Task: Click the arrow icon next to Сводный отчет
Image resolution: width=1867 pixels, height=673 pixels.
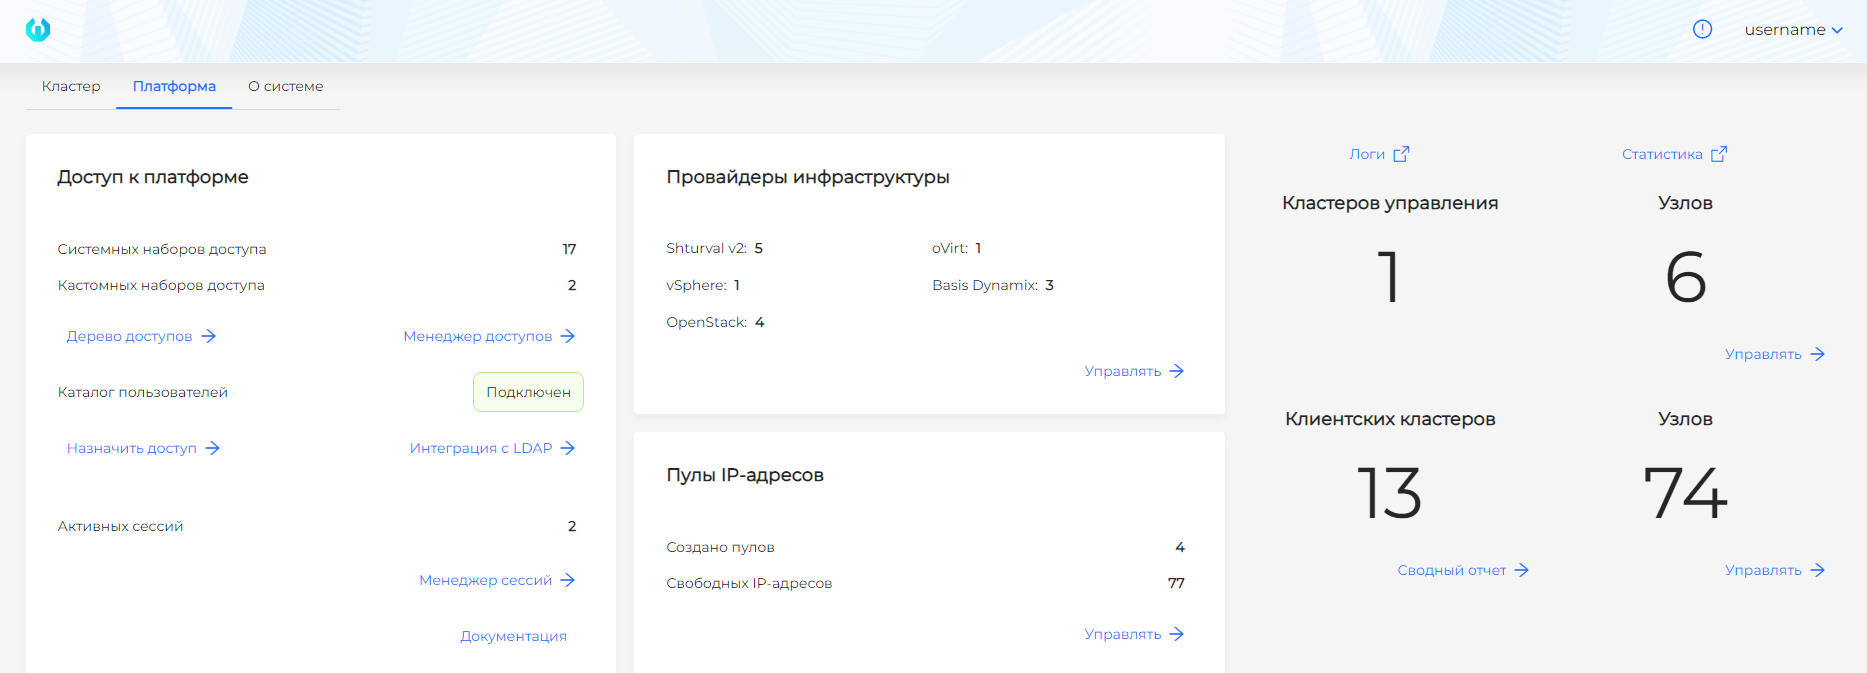Action: 1522,570
